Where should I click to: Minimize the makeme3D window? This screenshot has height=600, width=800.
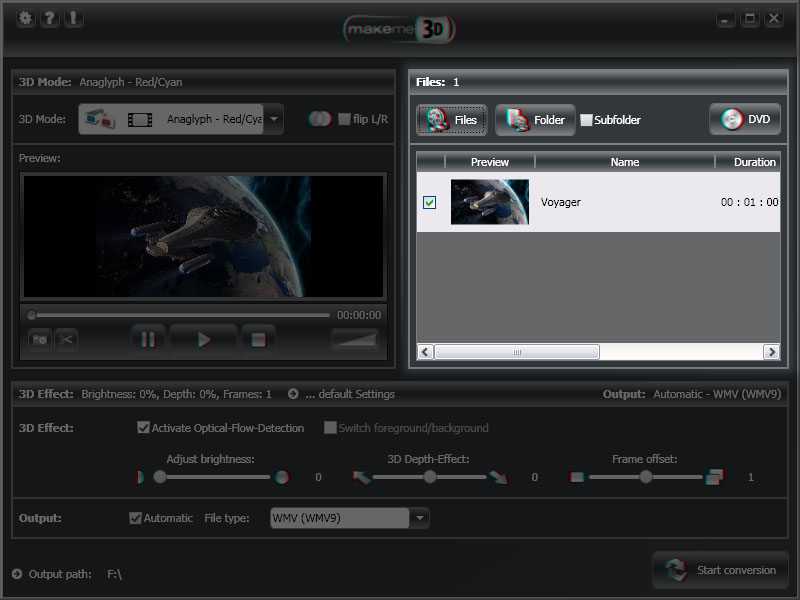click(x=725, y=19)
